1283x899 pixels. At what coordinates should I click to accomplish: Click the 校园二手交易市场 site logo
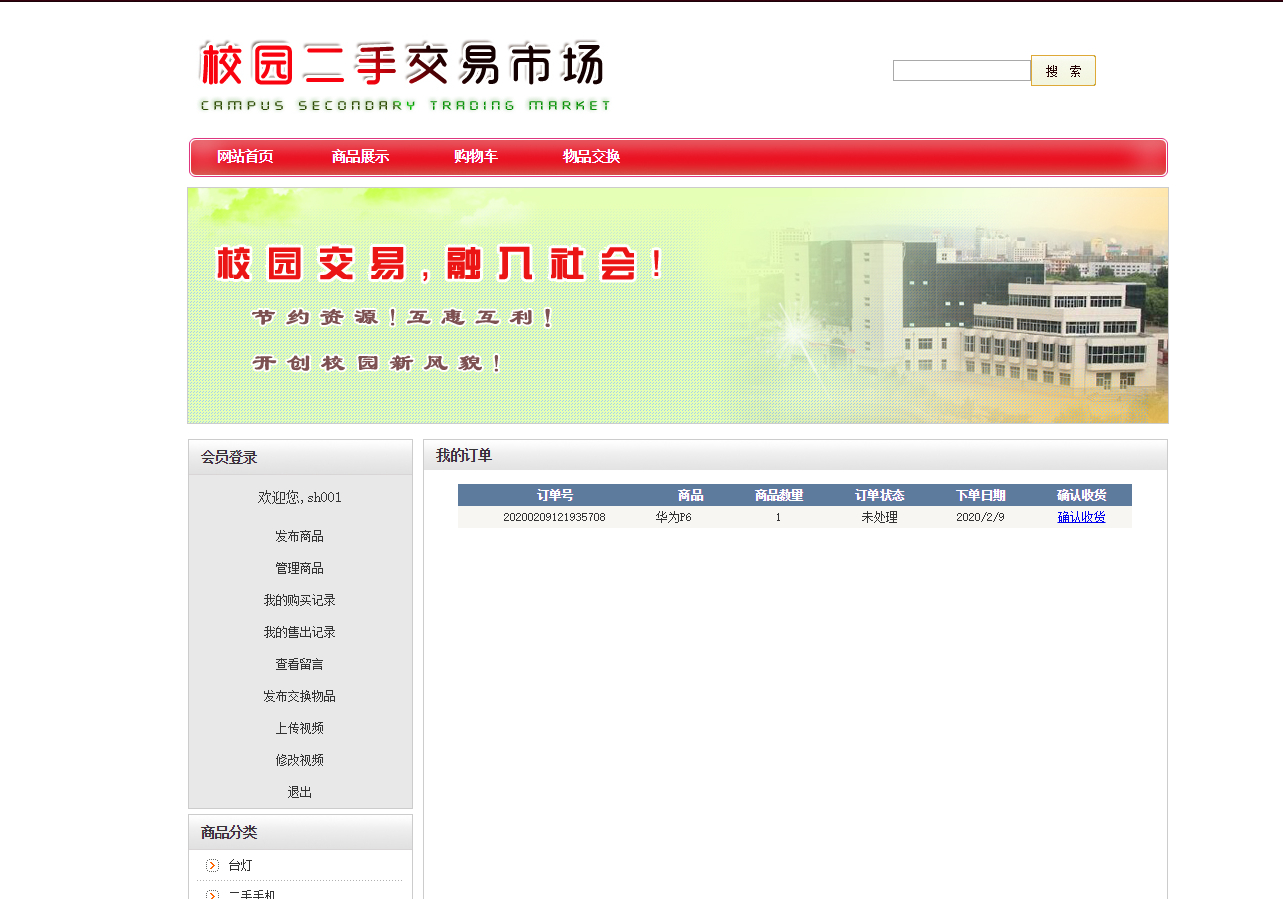click(404, 75)
